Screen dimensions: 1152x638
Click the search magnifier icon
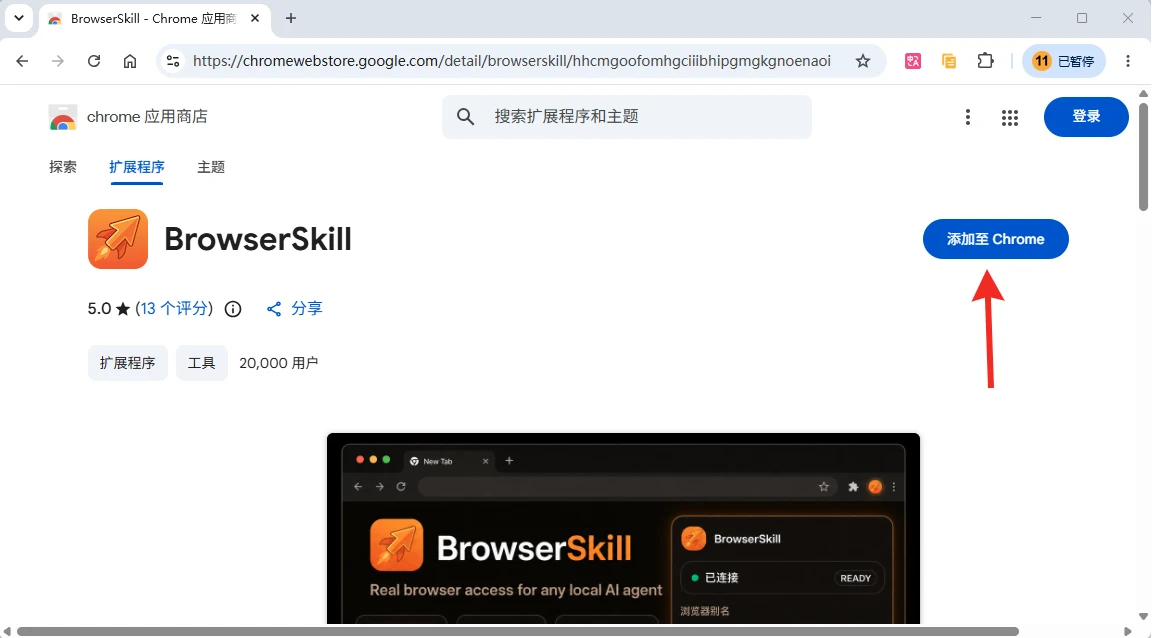466,116
